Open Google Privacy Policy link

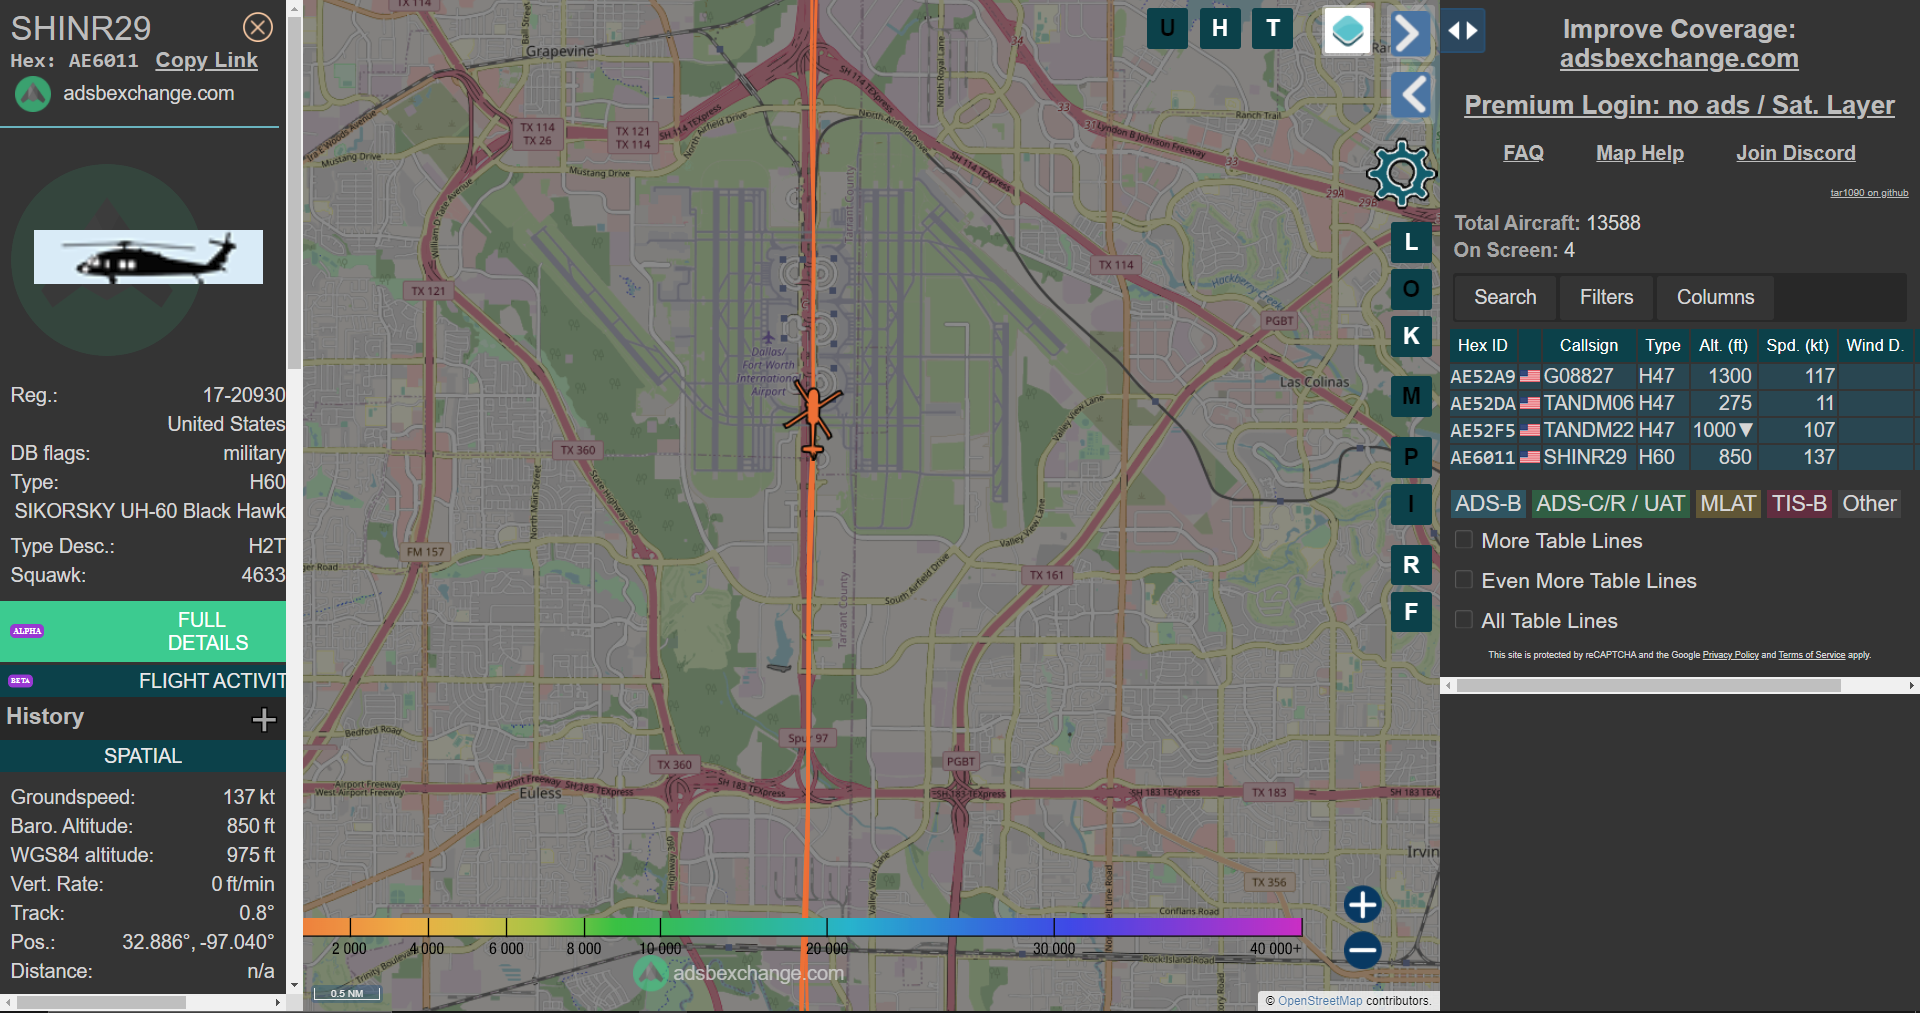(1730, 655)
